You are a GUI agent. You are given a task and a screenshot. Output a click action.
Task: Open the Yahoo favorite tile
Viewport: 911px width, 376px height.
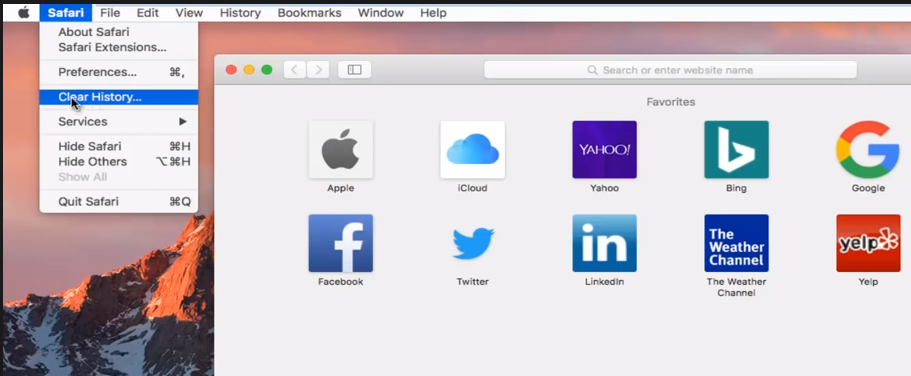coord(604,149)
